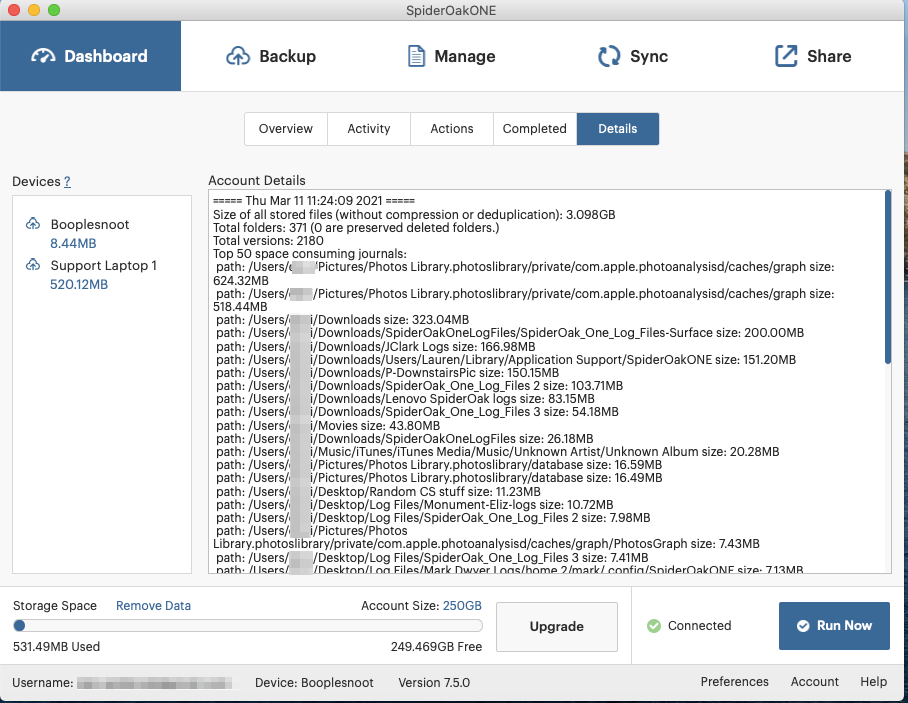Open Preferences in the bottom bar
This screenshot has height=703, width=908.
[x=734, y=682]
